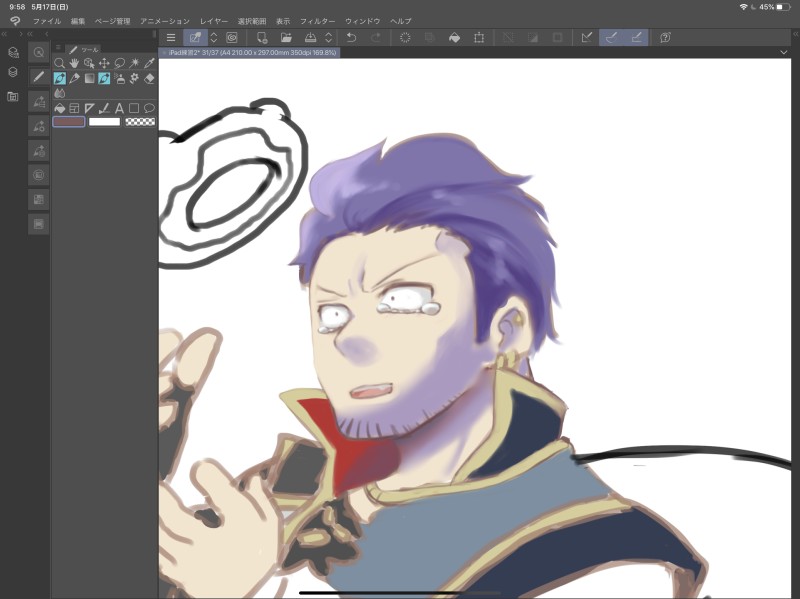
Task: Choose the brown main drawing color
Action: tap(69, 122)
